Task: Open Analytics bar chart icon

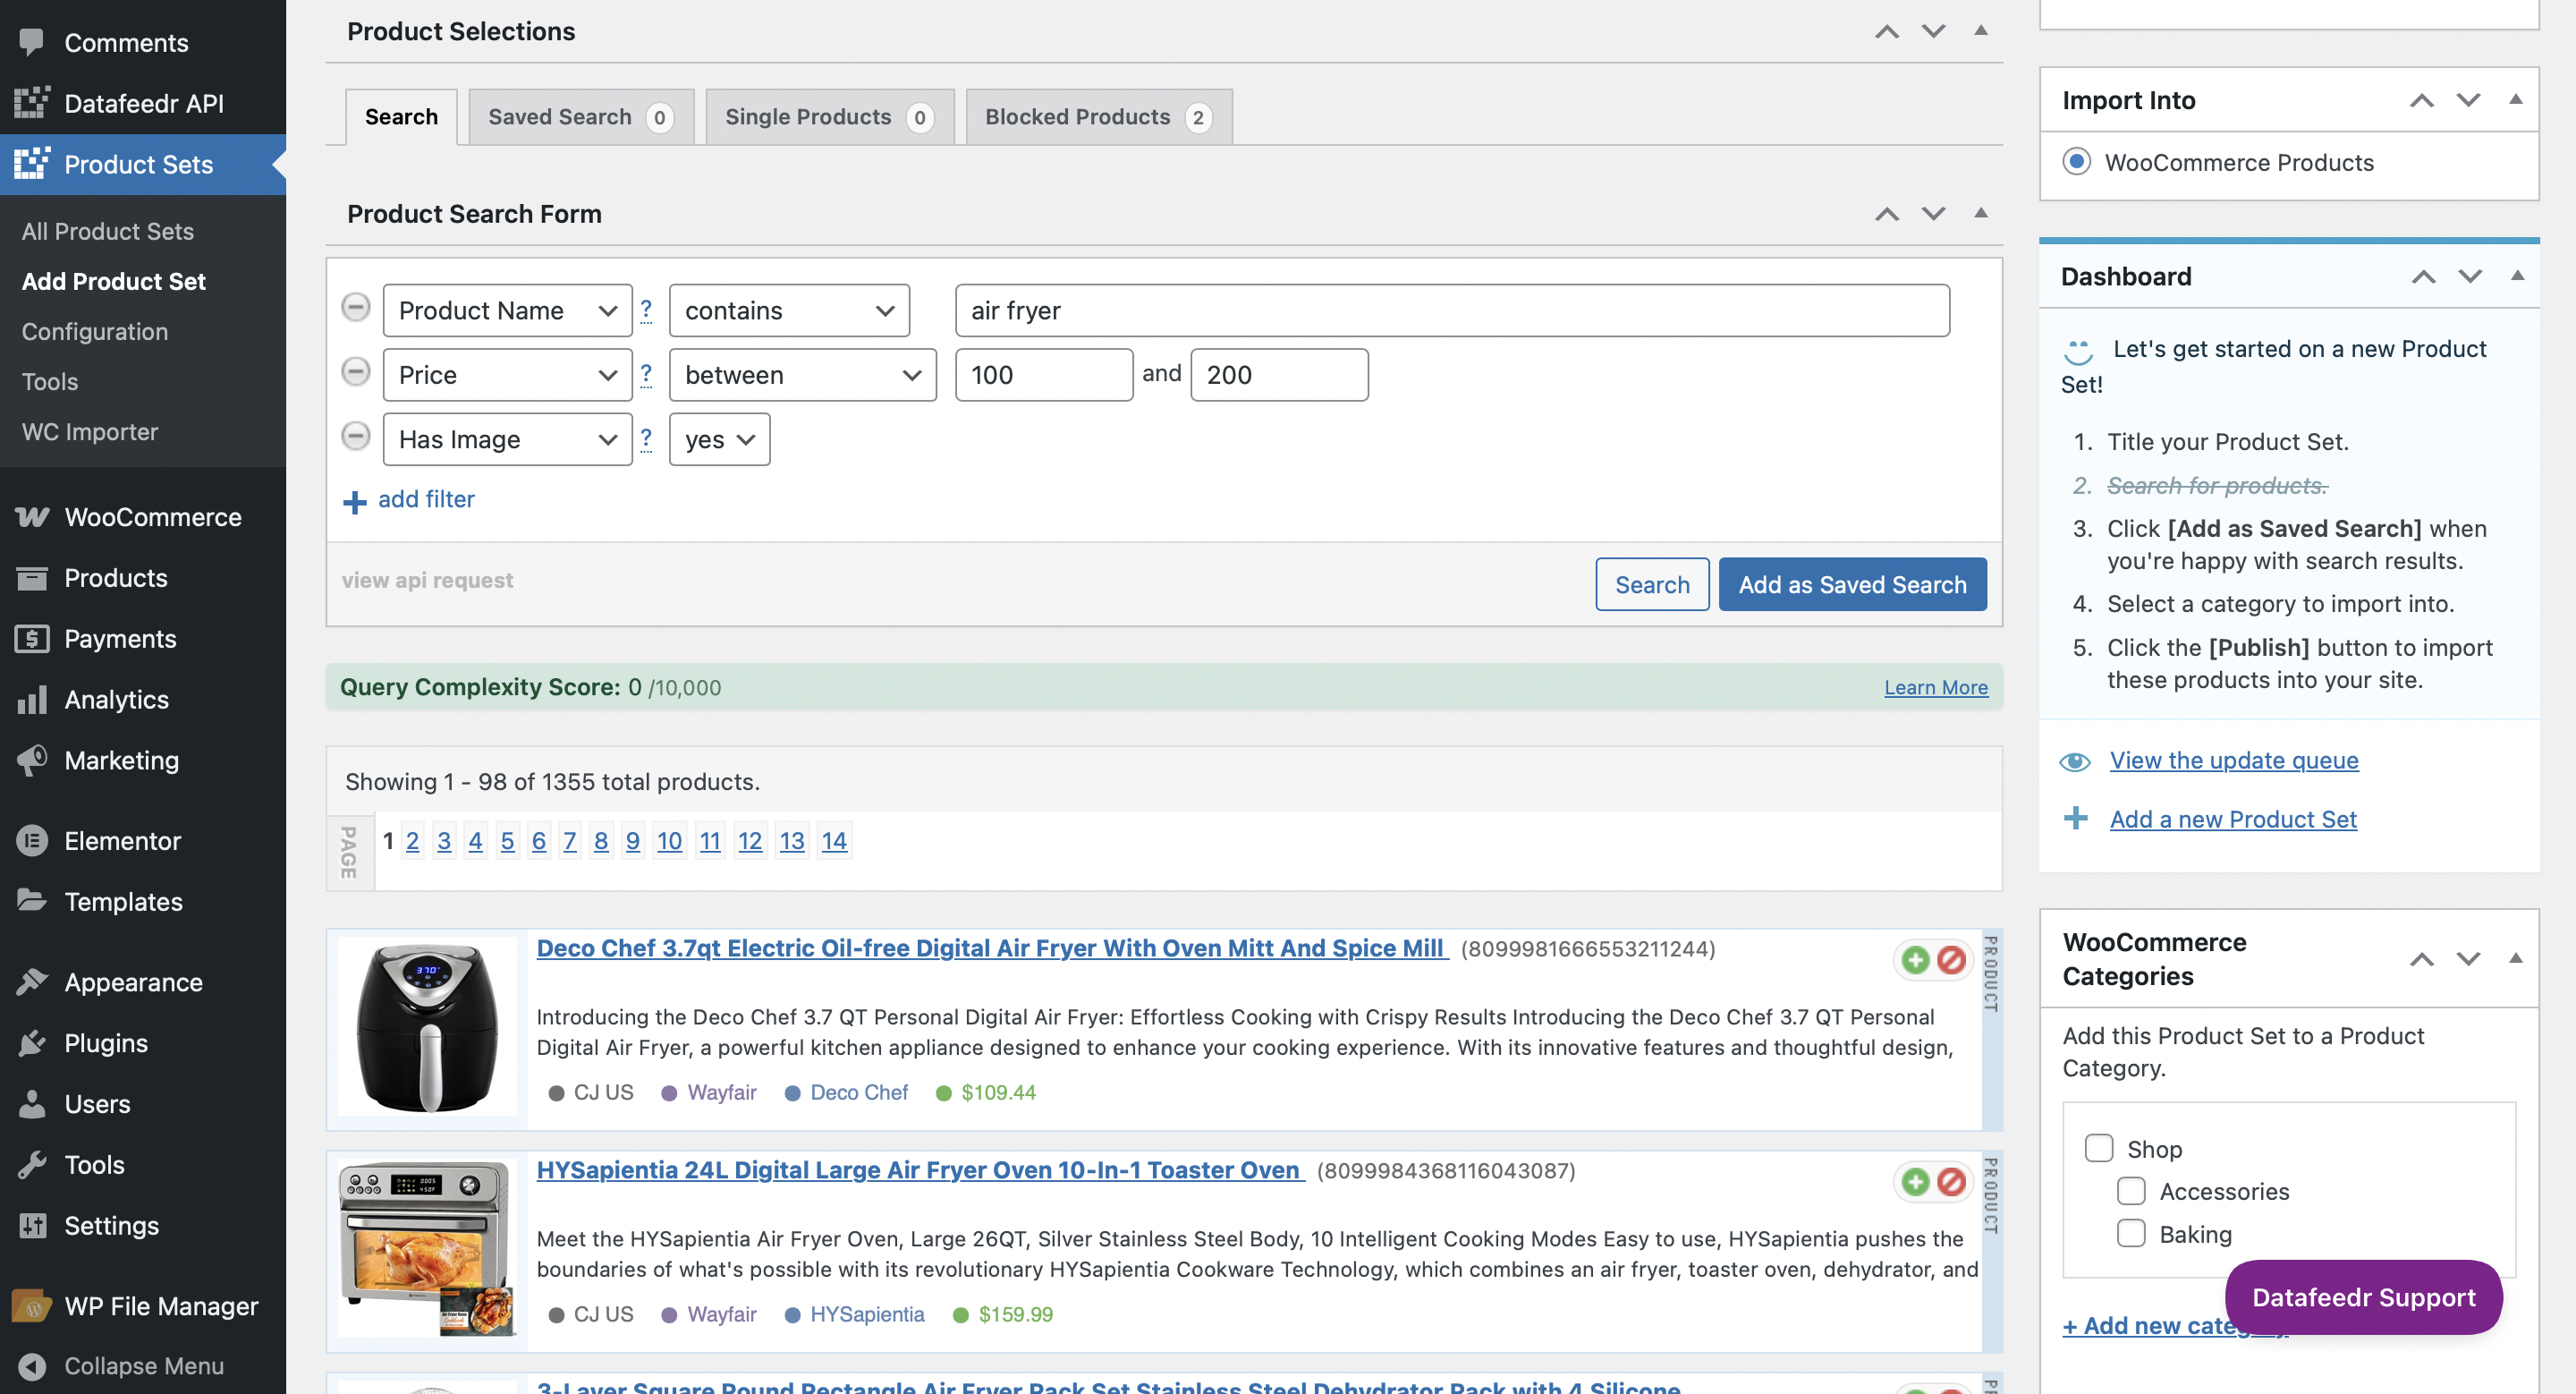Action: [x=31, y=699]
